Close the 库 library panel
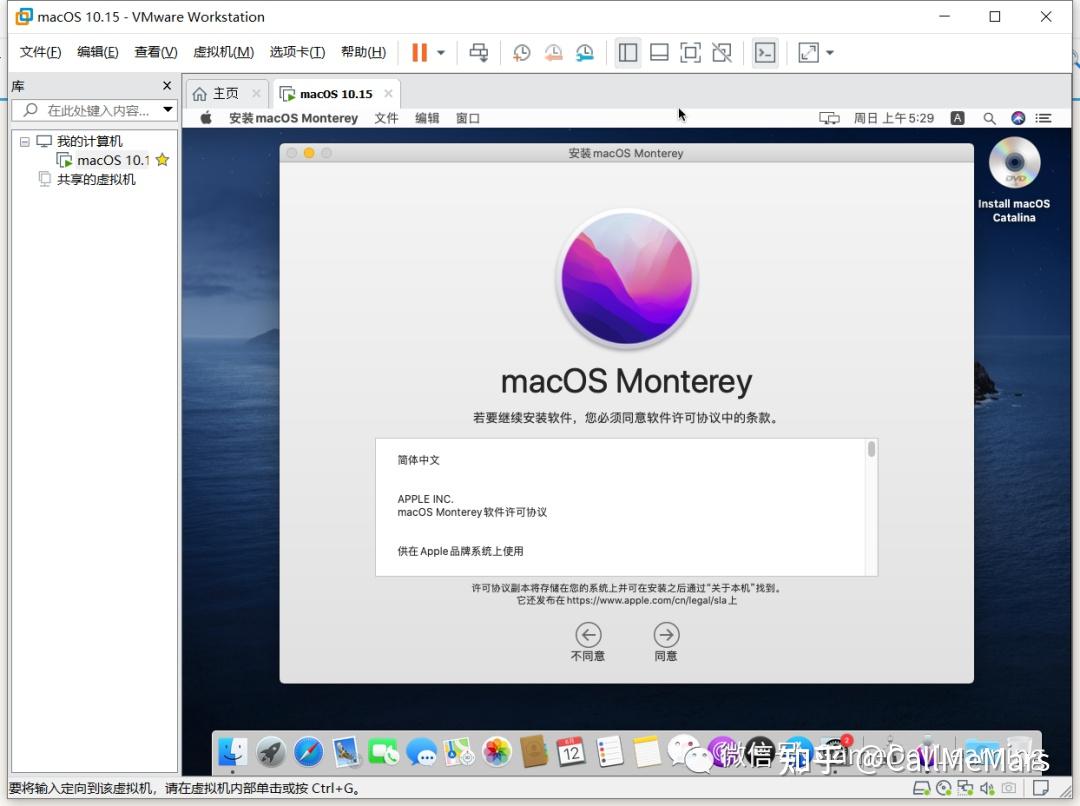 167,85
